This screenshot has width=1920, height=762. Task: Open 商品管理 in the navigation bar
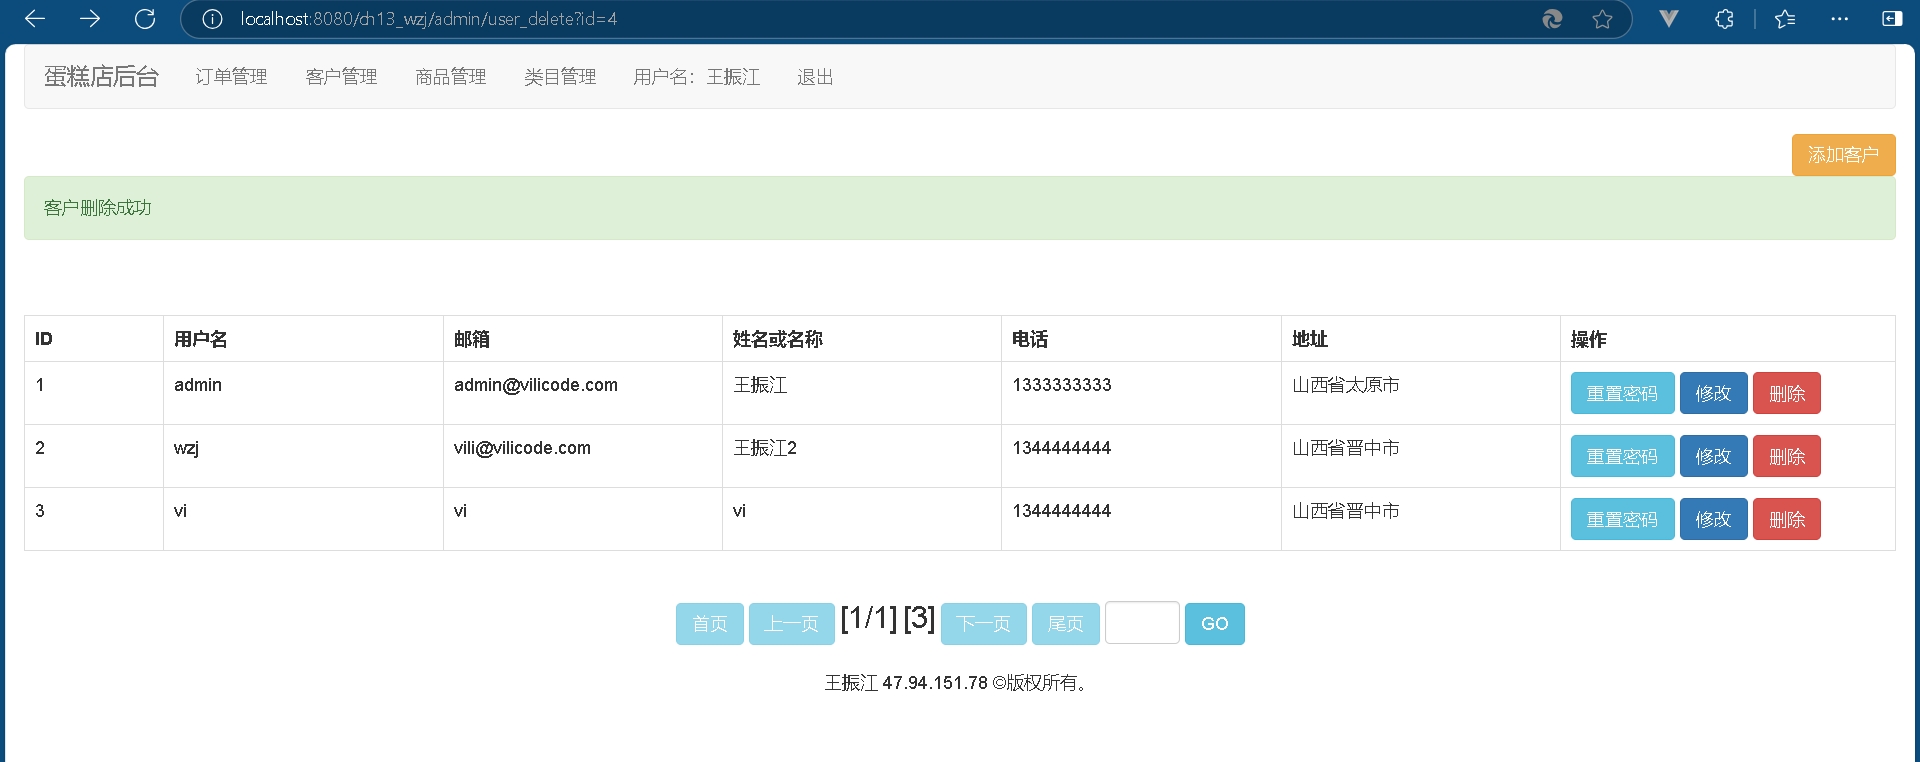click(x=450, y=77)
